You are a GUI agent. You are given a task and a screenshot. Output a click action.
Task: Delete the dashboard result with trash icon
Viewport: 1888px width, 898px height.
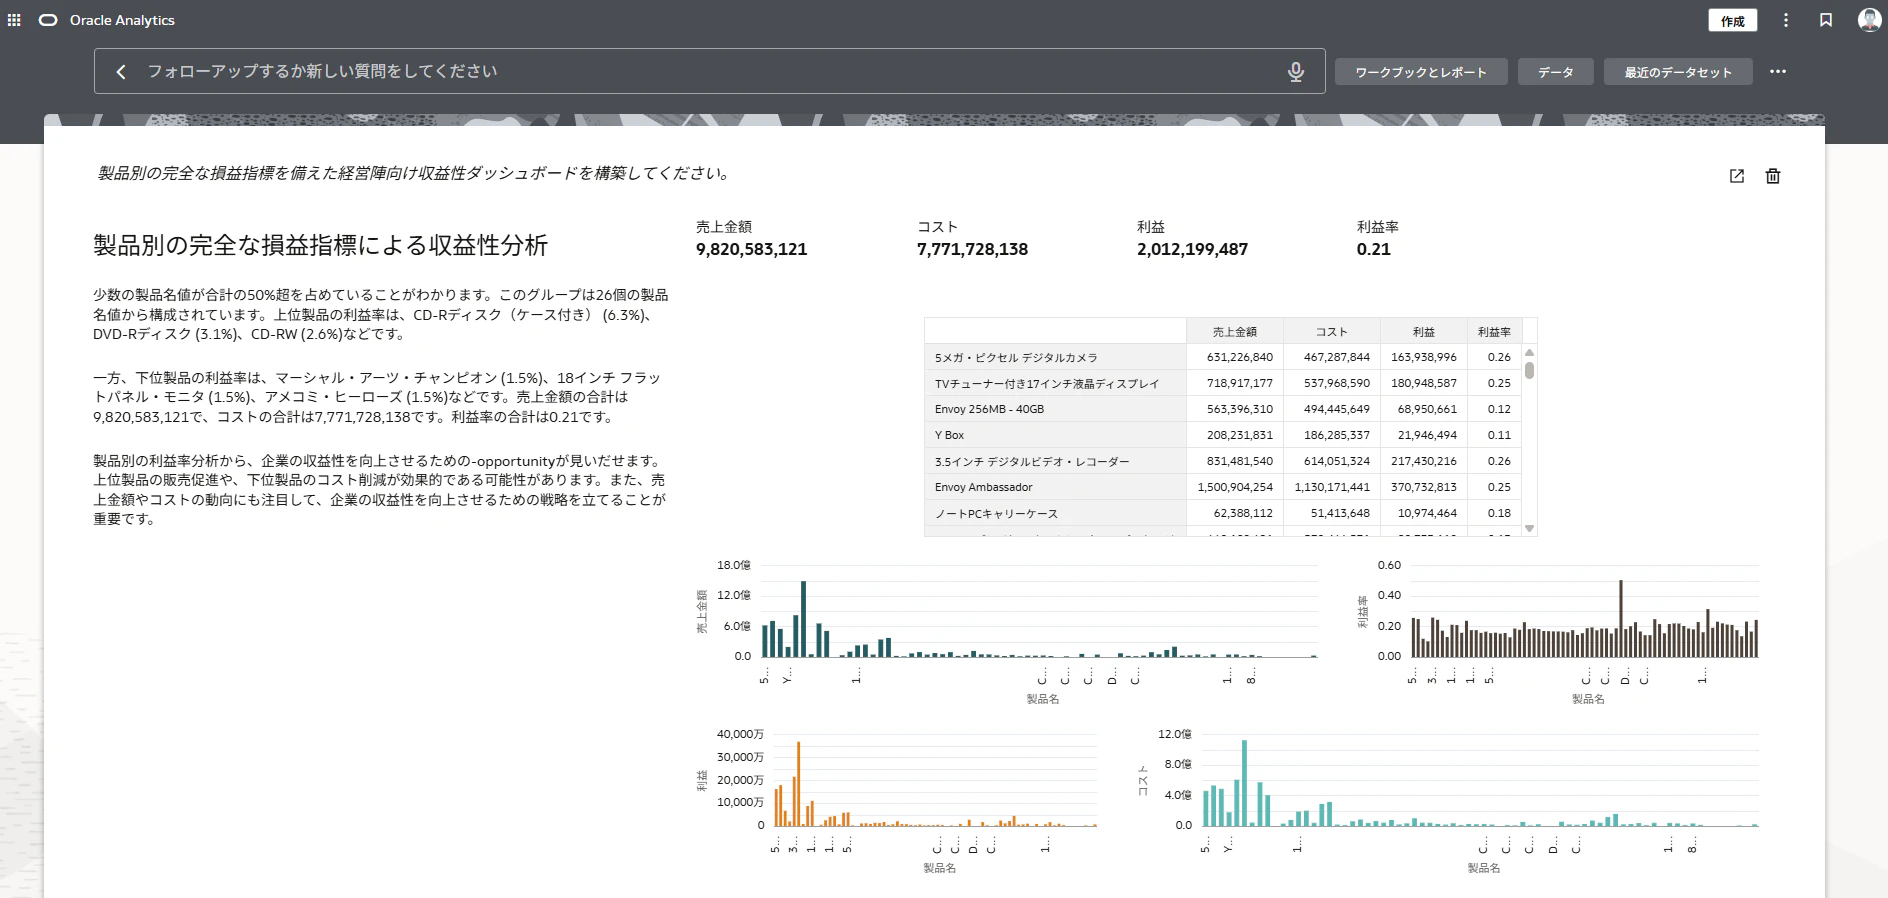point(1773,176)
